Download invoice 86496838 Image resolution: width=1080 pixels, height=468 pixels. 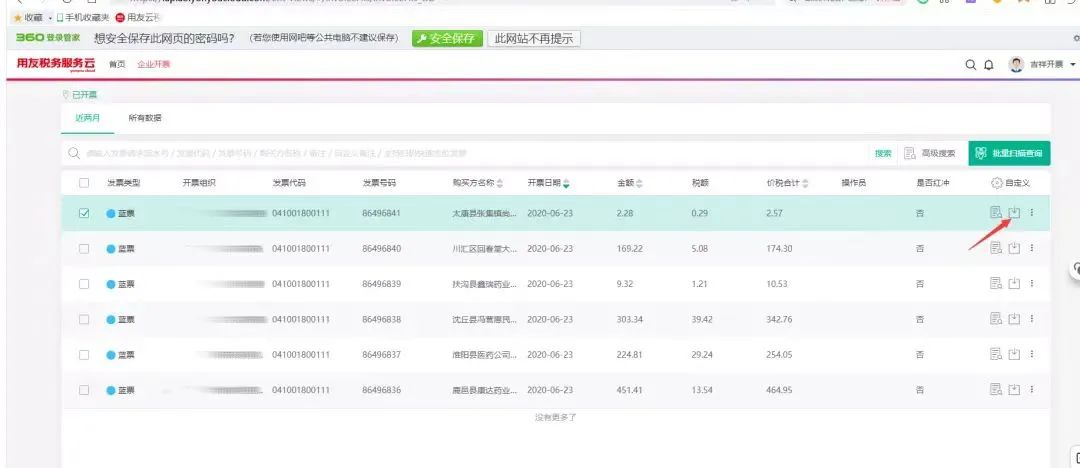[1014, 318]
